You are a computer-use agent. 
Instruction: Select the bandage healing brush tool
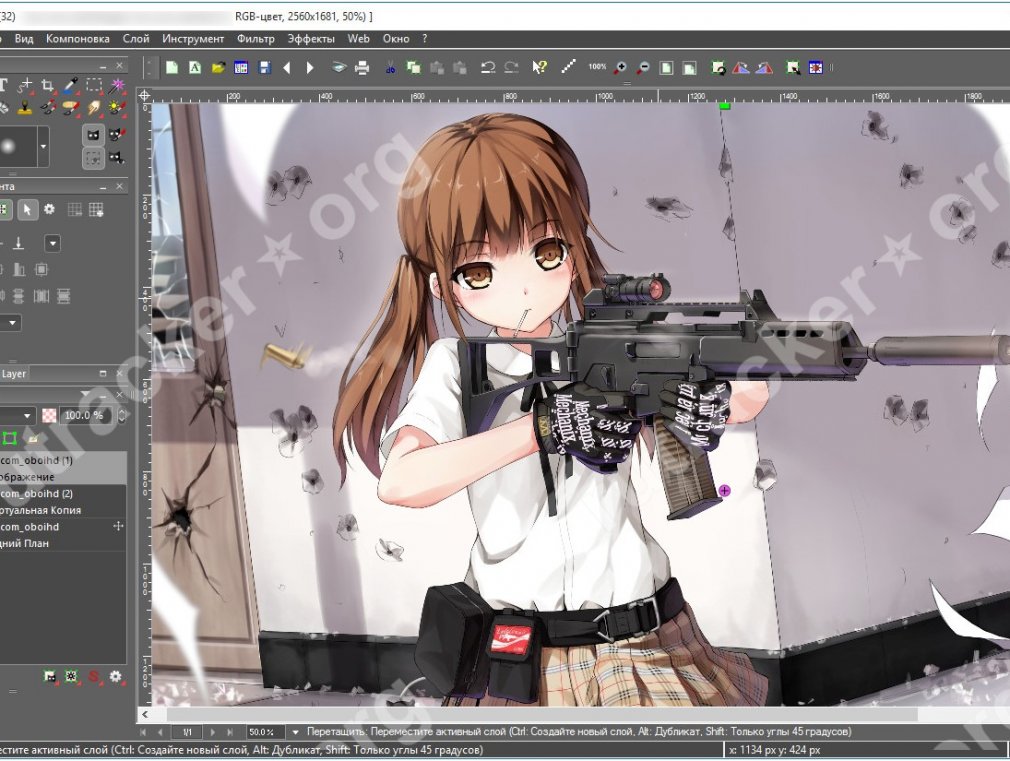(70, 108)
